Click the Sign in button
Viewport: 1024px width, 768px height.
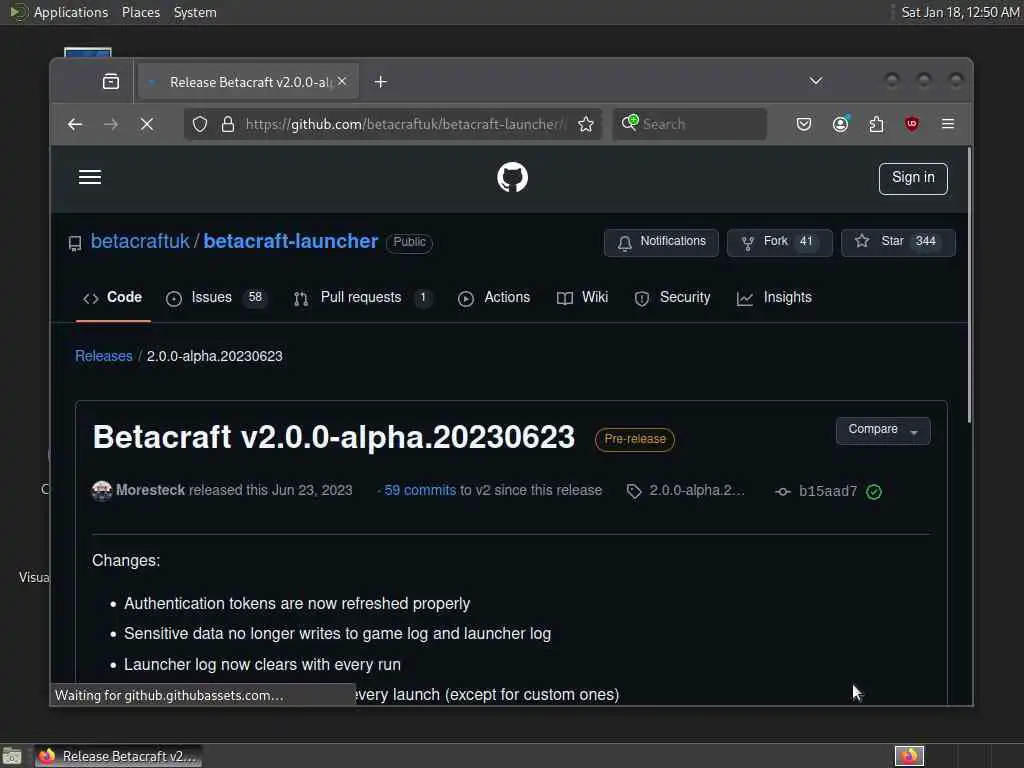coord(913,178)
